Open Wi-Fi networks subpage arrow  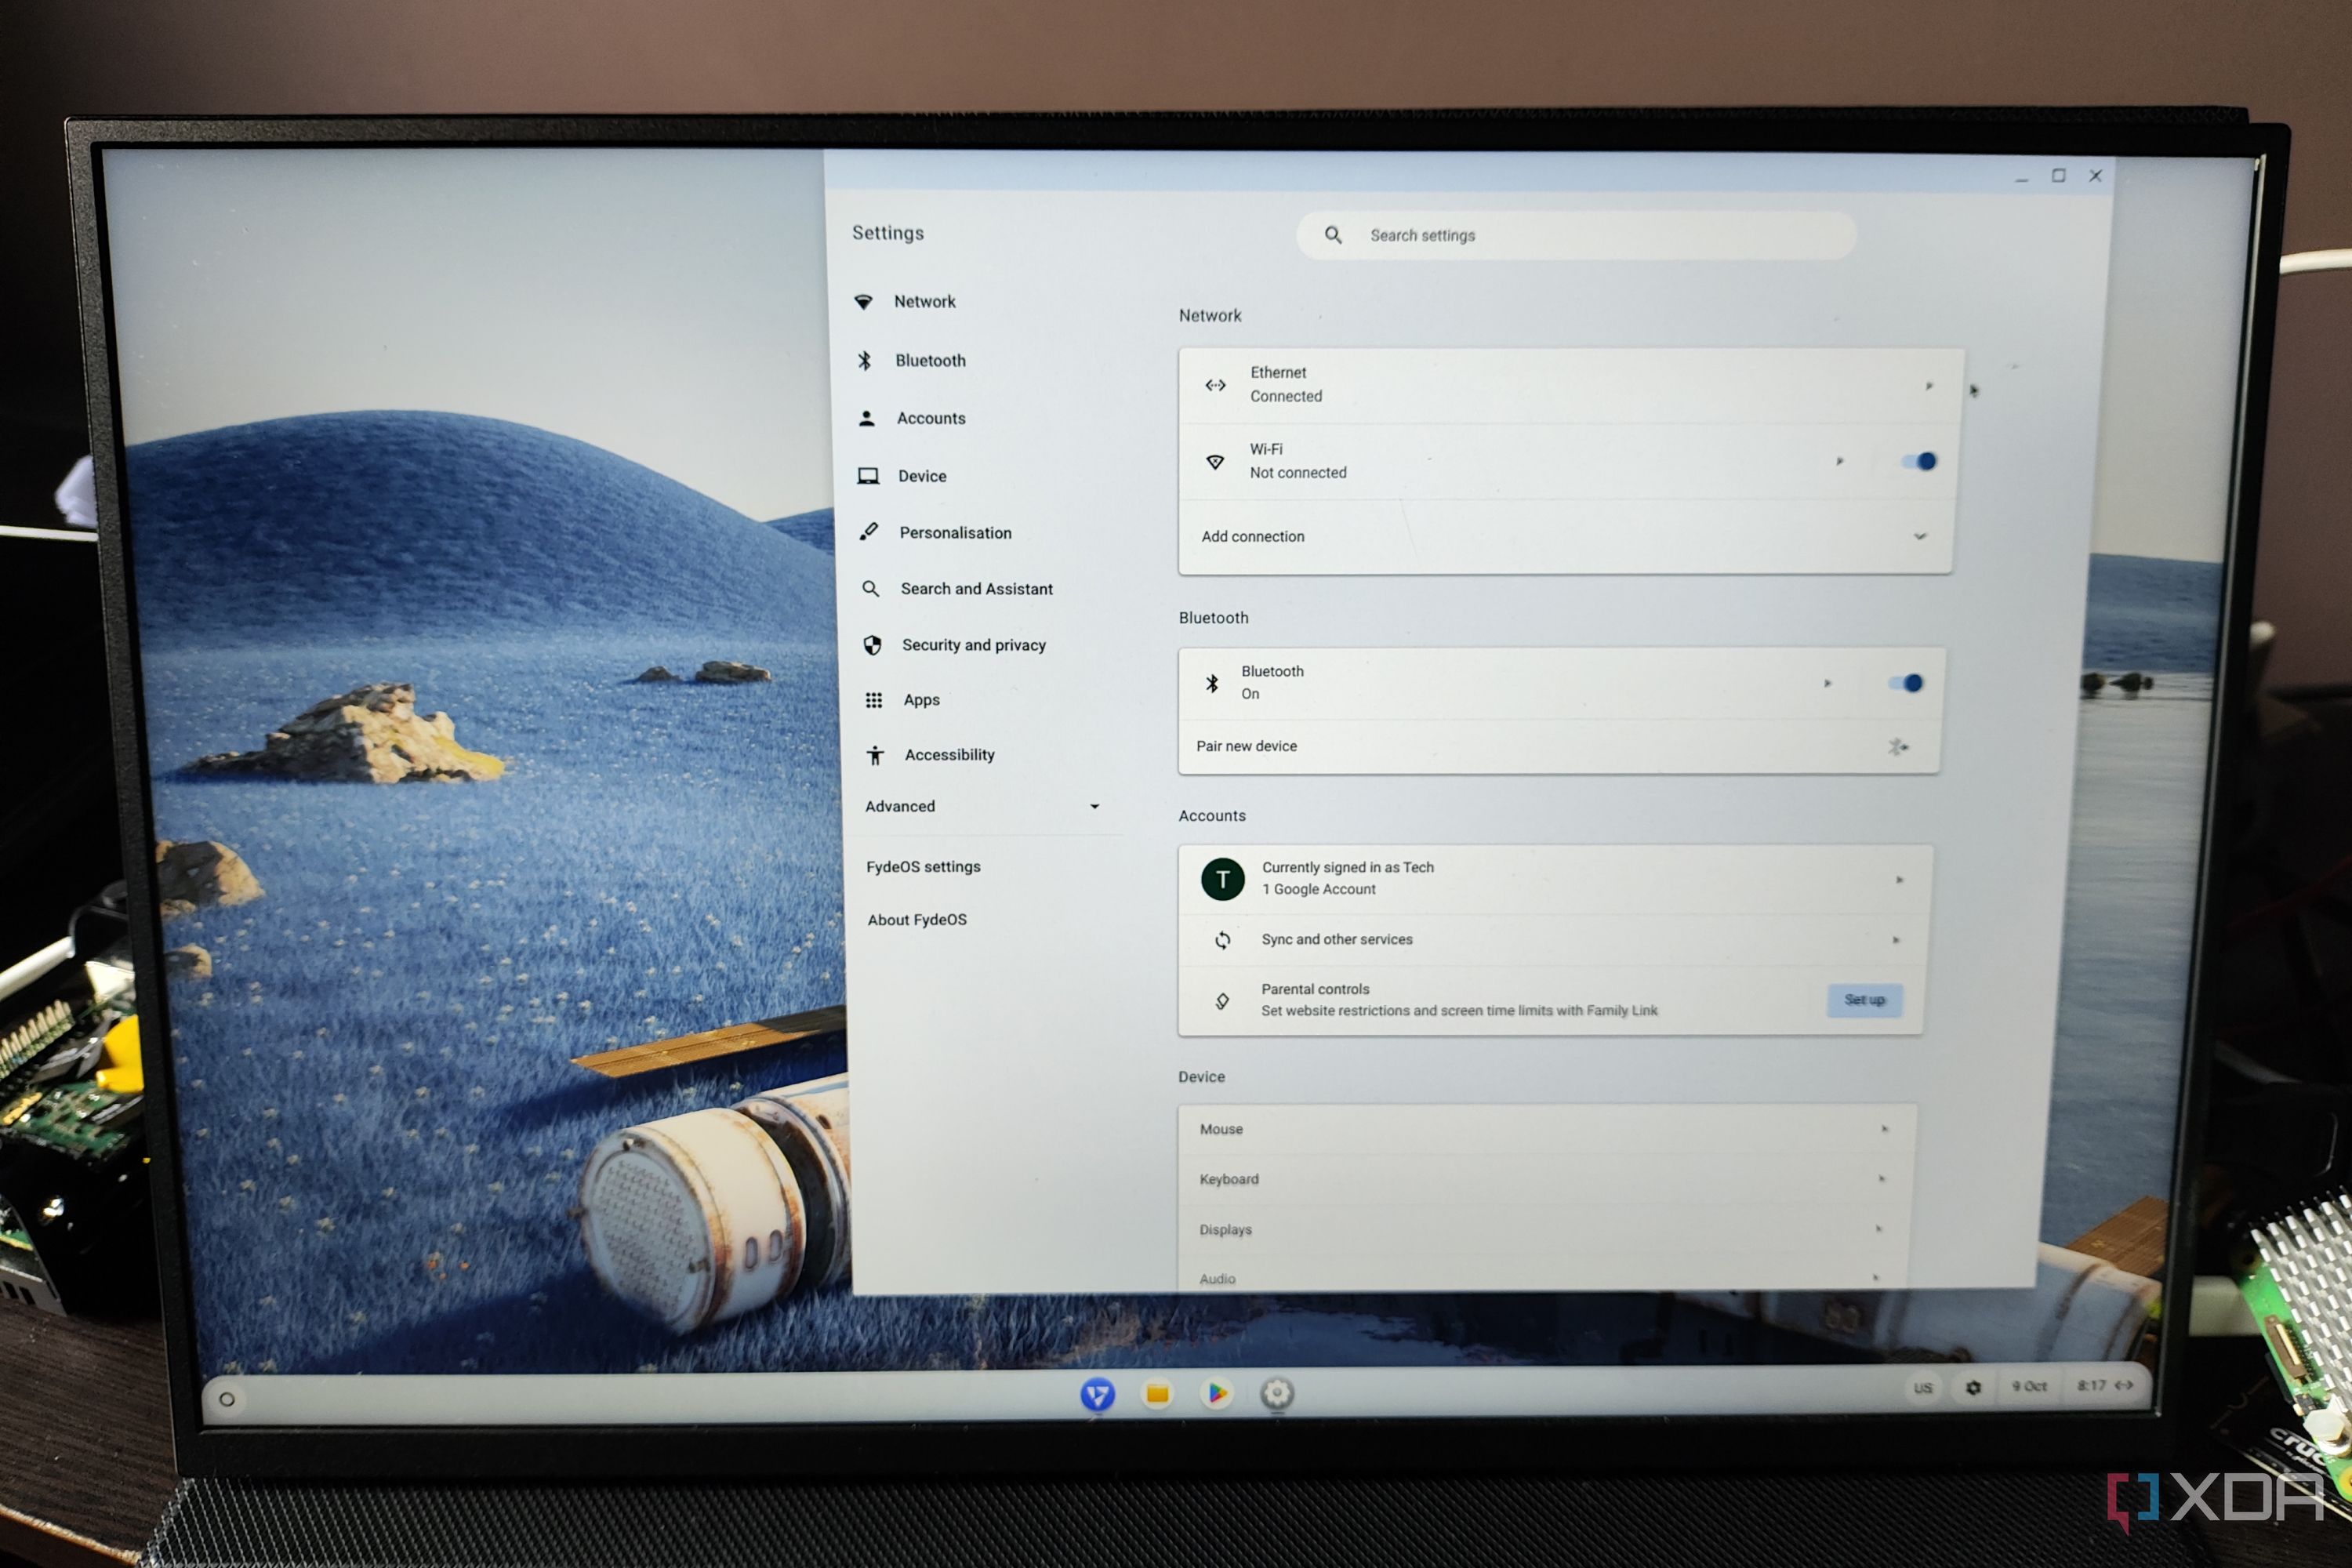[x=1840, y=461]
